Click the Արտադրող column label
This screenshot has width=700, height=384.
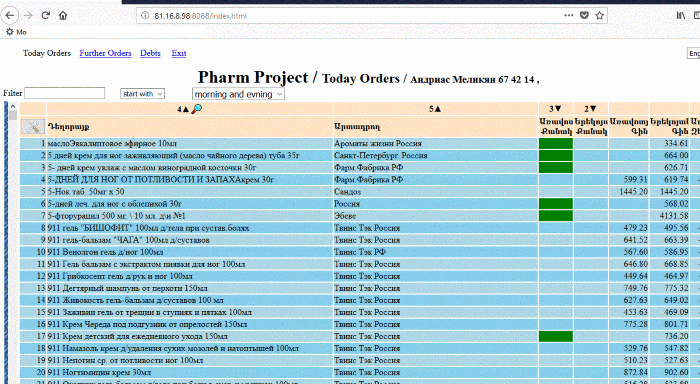[357, 127]
